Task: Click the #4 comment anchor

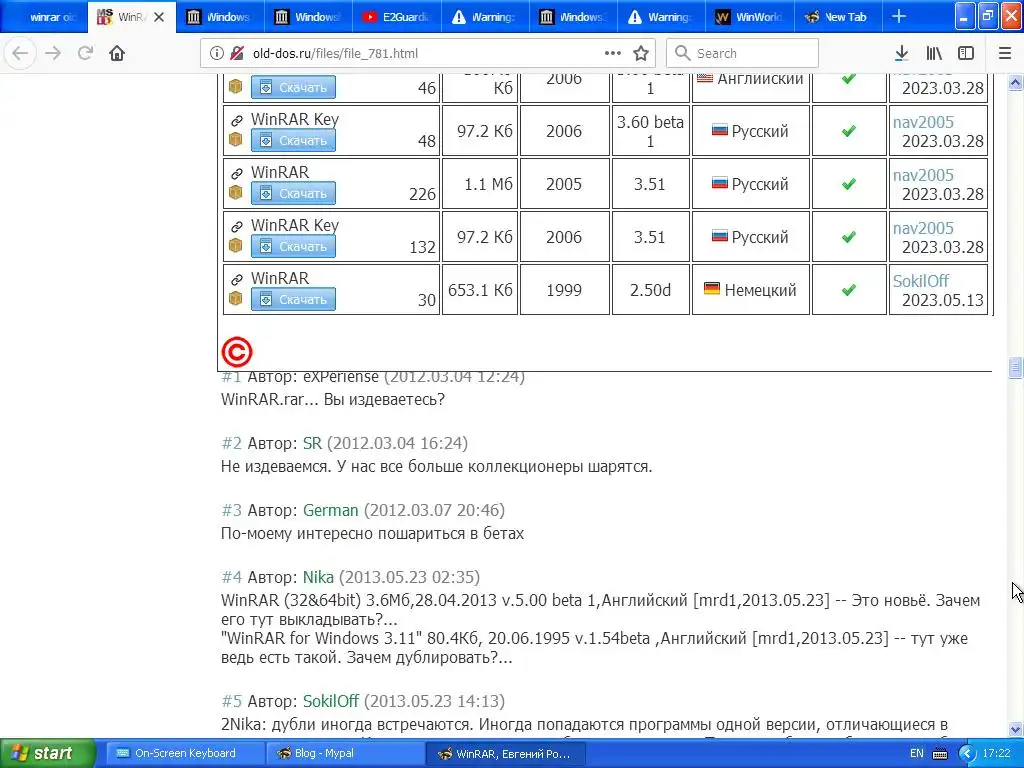Action: click(x=231, y=577)
